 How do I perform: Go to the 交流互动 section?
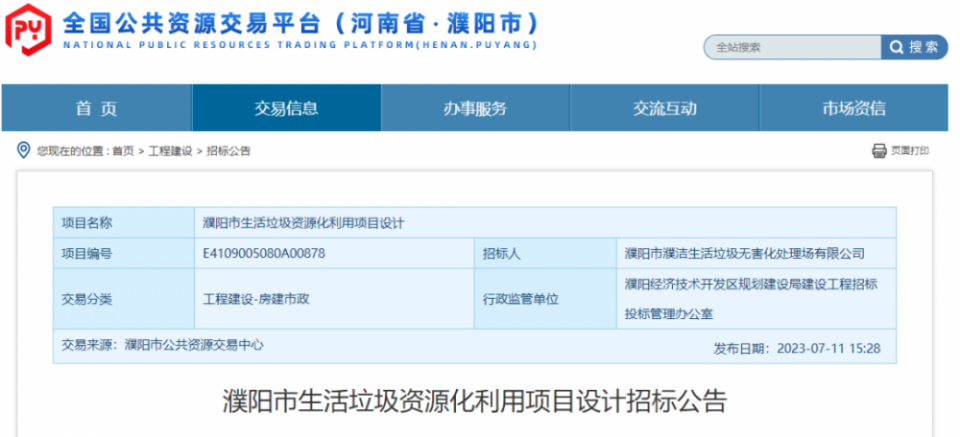point(664,109)
